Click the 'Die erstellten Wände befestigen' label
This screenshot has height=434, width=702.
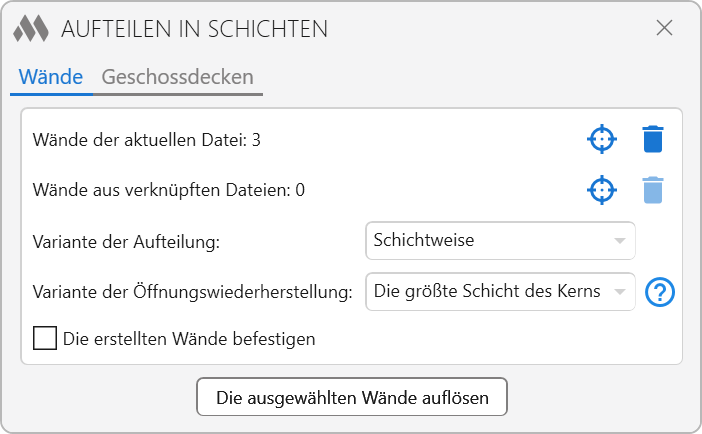point(189,339)
